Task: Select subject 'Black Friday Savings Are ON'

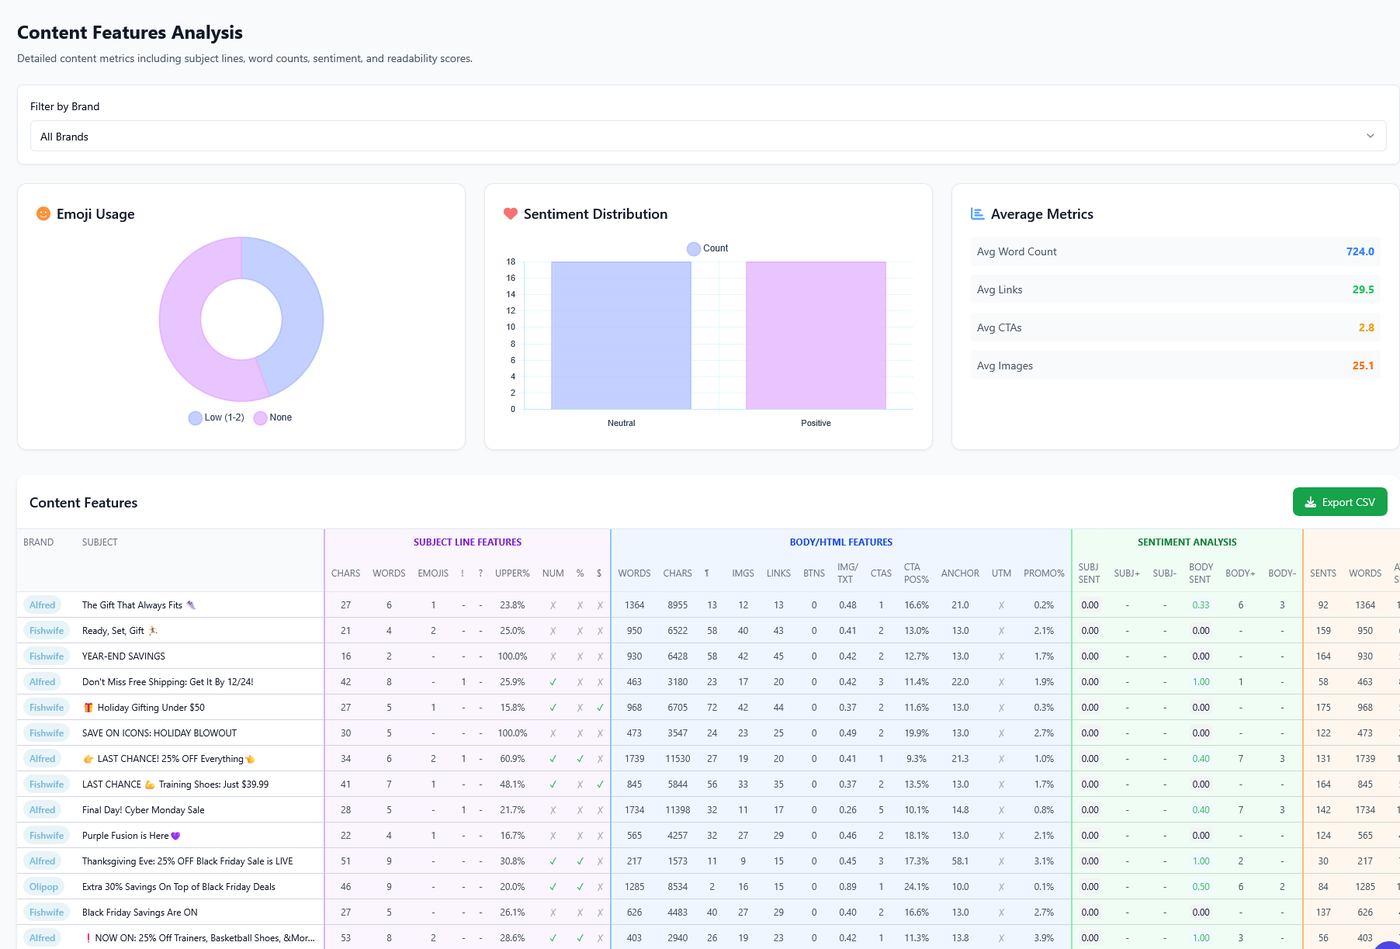Action: [140, 912]
